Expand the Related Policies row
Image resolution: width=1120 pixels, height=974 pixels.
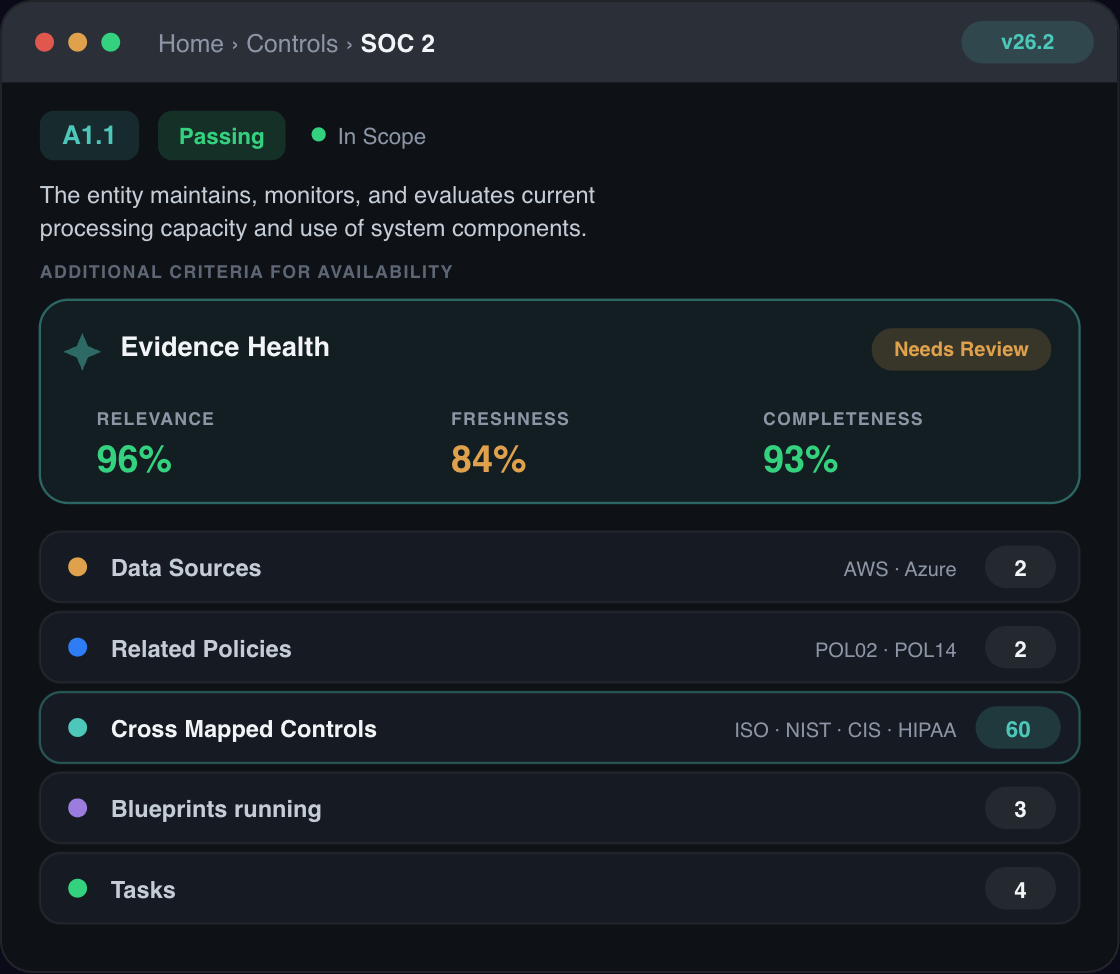pos(559,648)
